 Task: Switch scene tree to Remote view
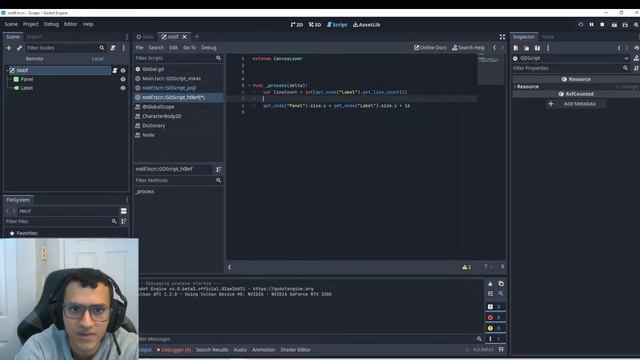34,59
